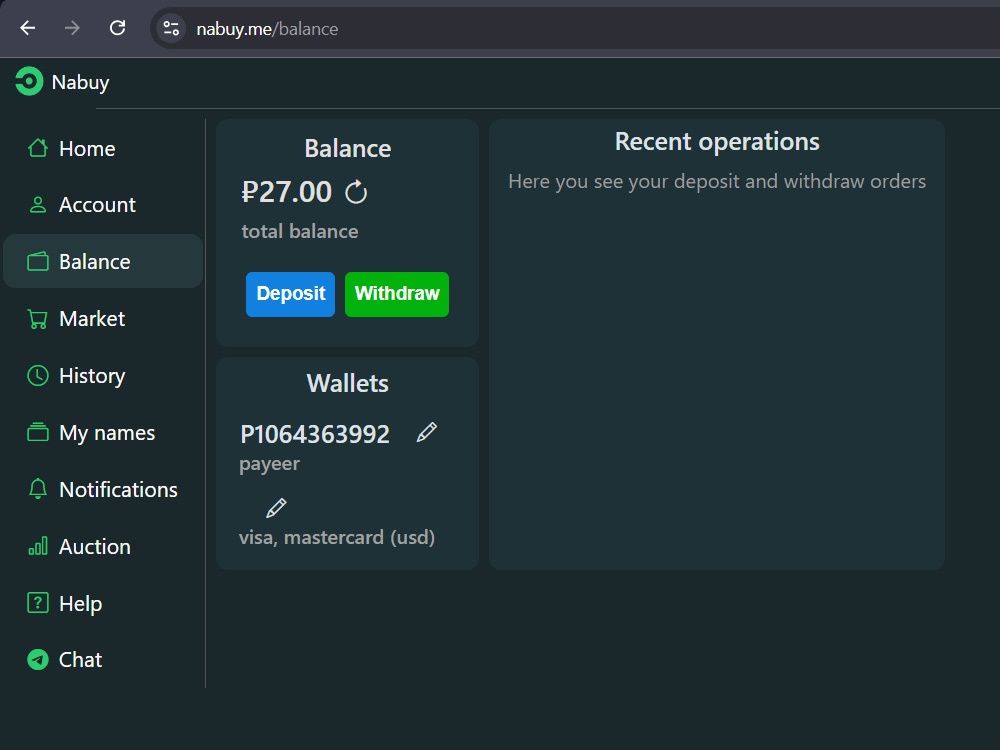Image resolution: width=1000 pixels, height=750 pixels.
Task: Refresh the total balance amount
Action: [356, 192]
